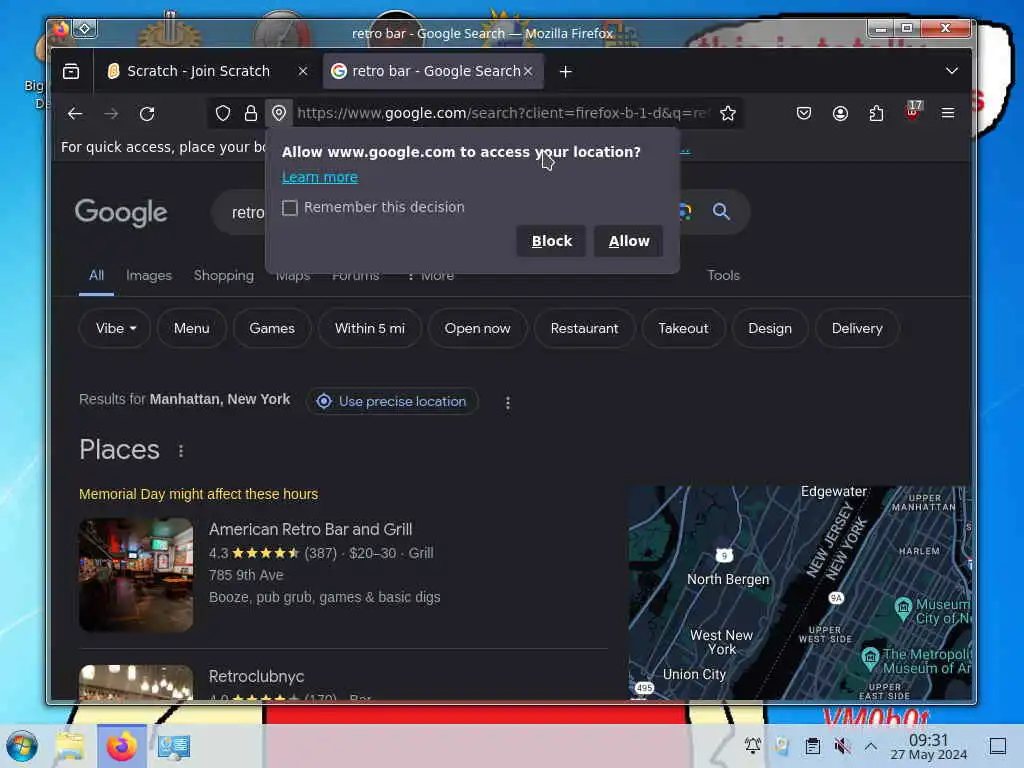The image size is (1024, 768).
Task: Click the taskbar clock showing 09:31
Action: tap(929, 746)
